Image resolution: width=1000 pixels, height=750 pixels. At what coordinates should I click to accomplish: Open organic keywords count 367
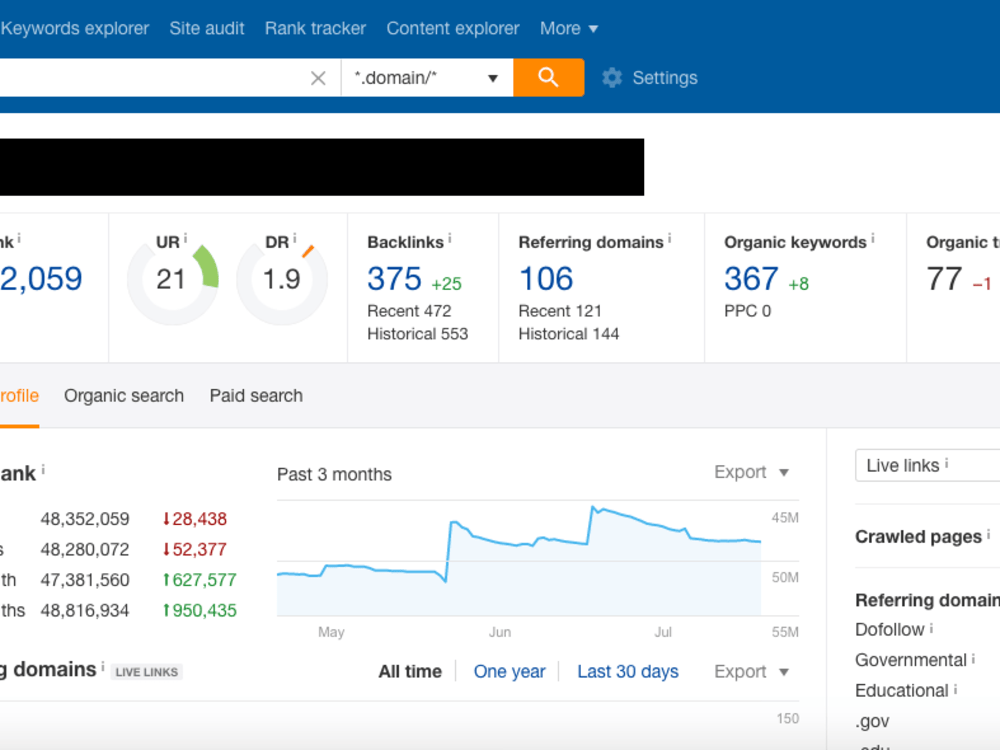pyautogui.click(x=751, y=279)
